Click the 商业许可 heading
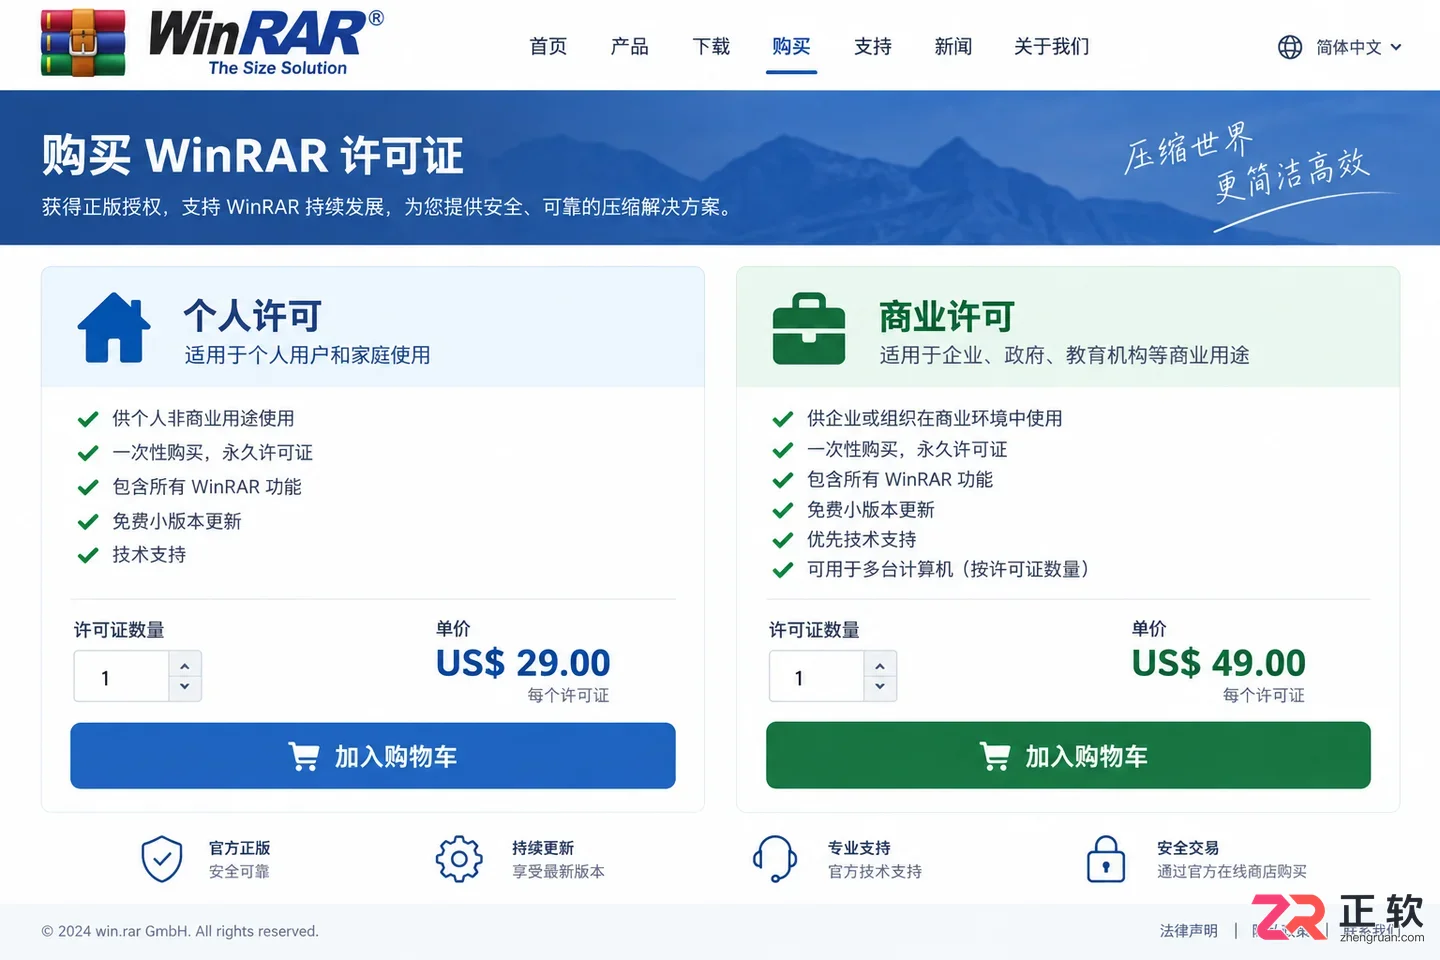The height and width of the screenshot is (960, 1440). 947,316
